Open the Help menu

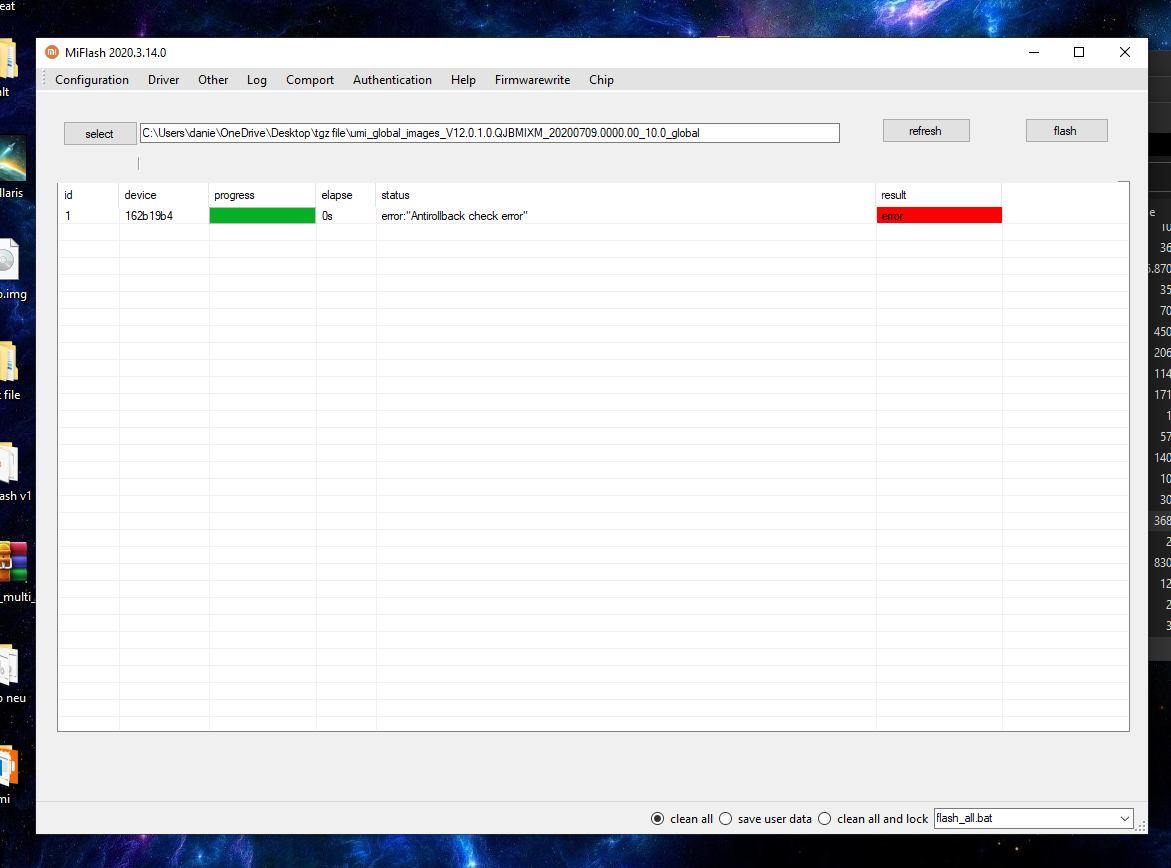tap(463, 80)
